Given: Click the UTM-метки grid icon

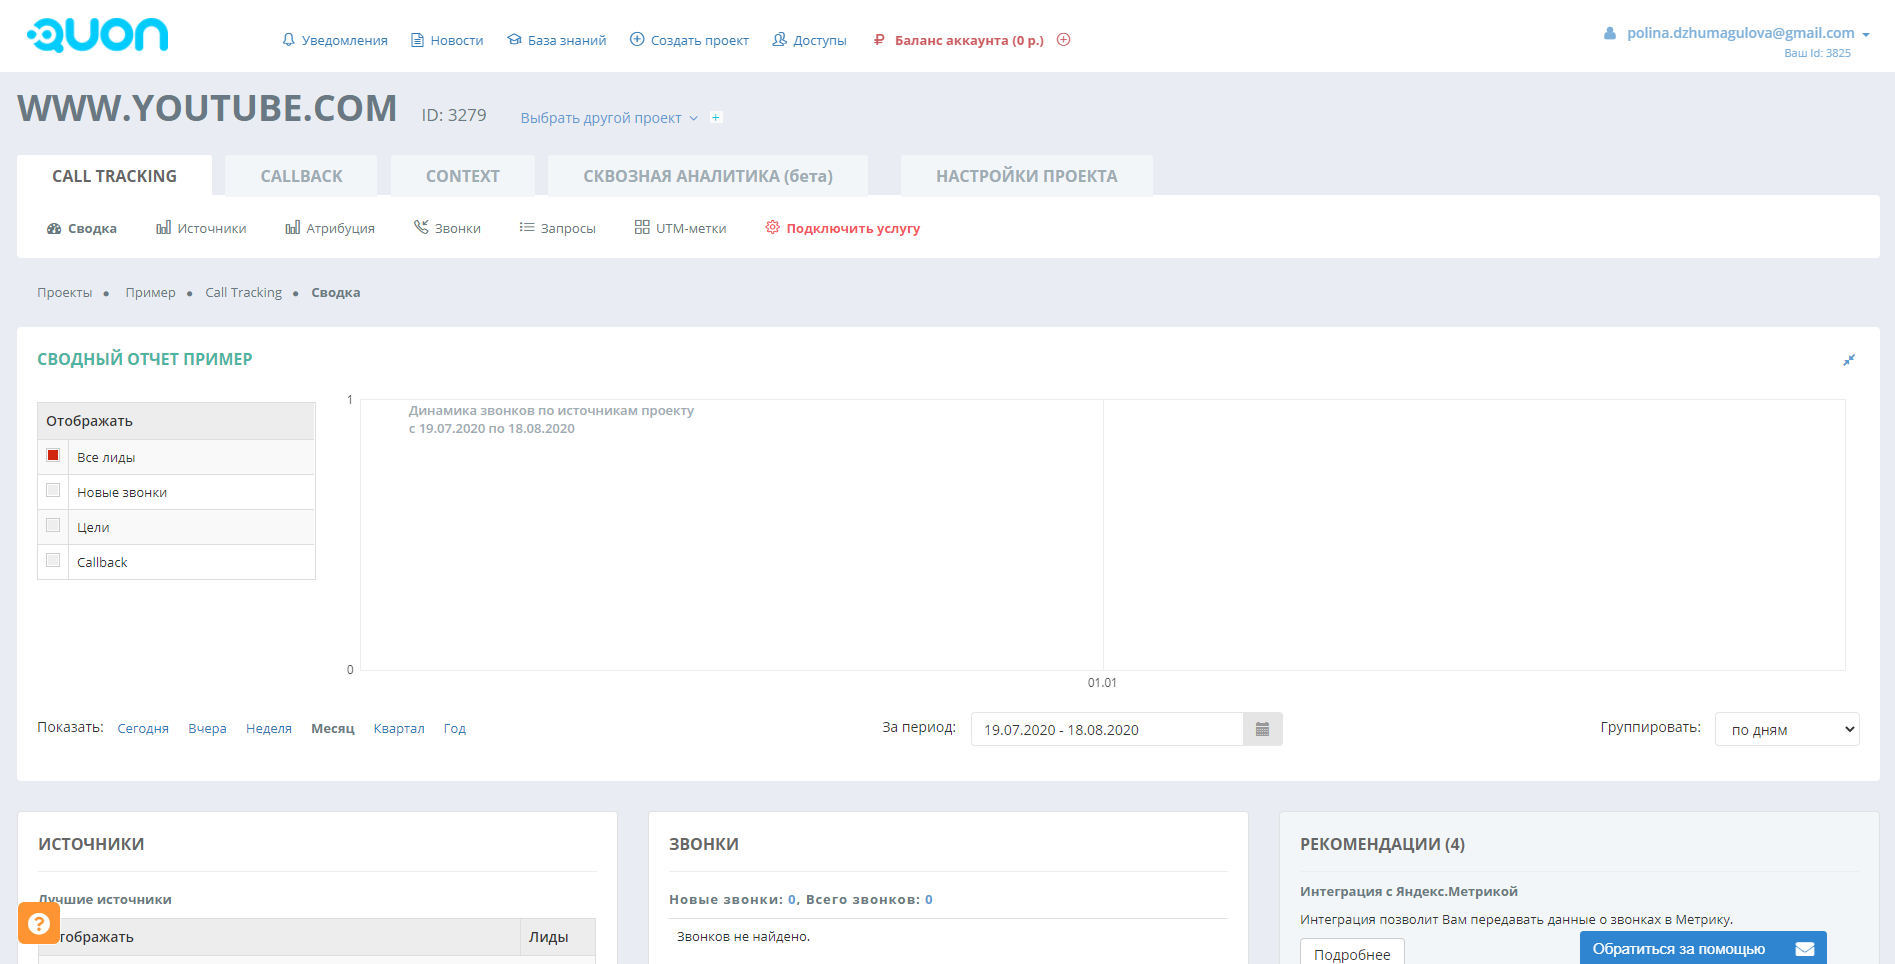Looking at the screenshot, I should coord(642,228).
